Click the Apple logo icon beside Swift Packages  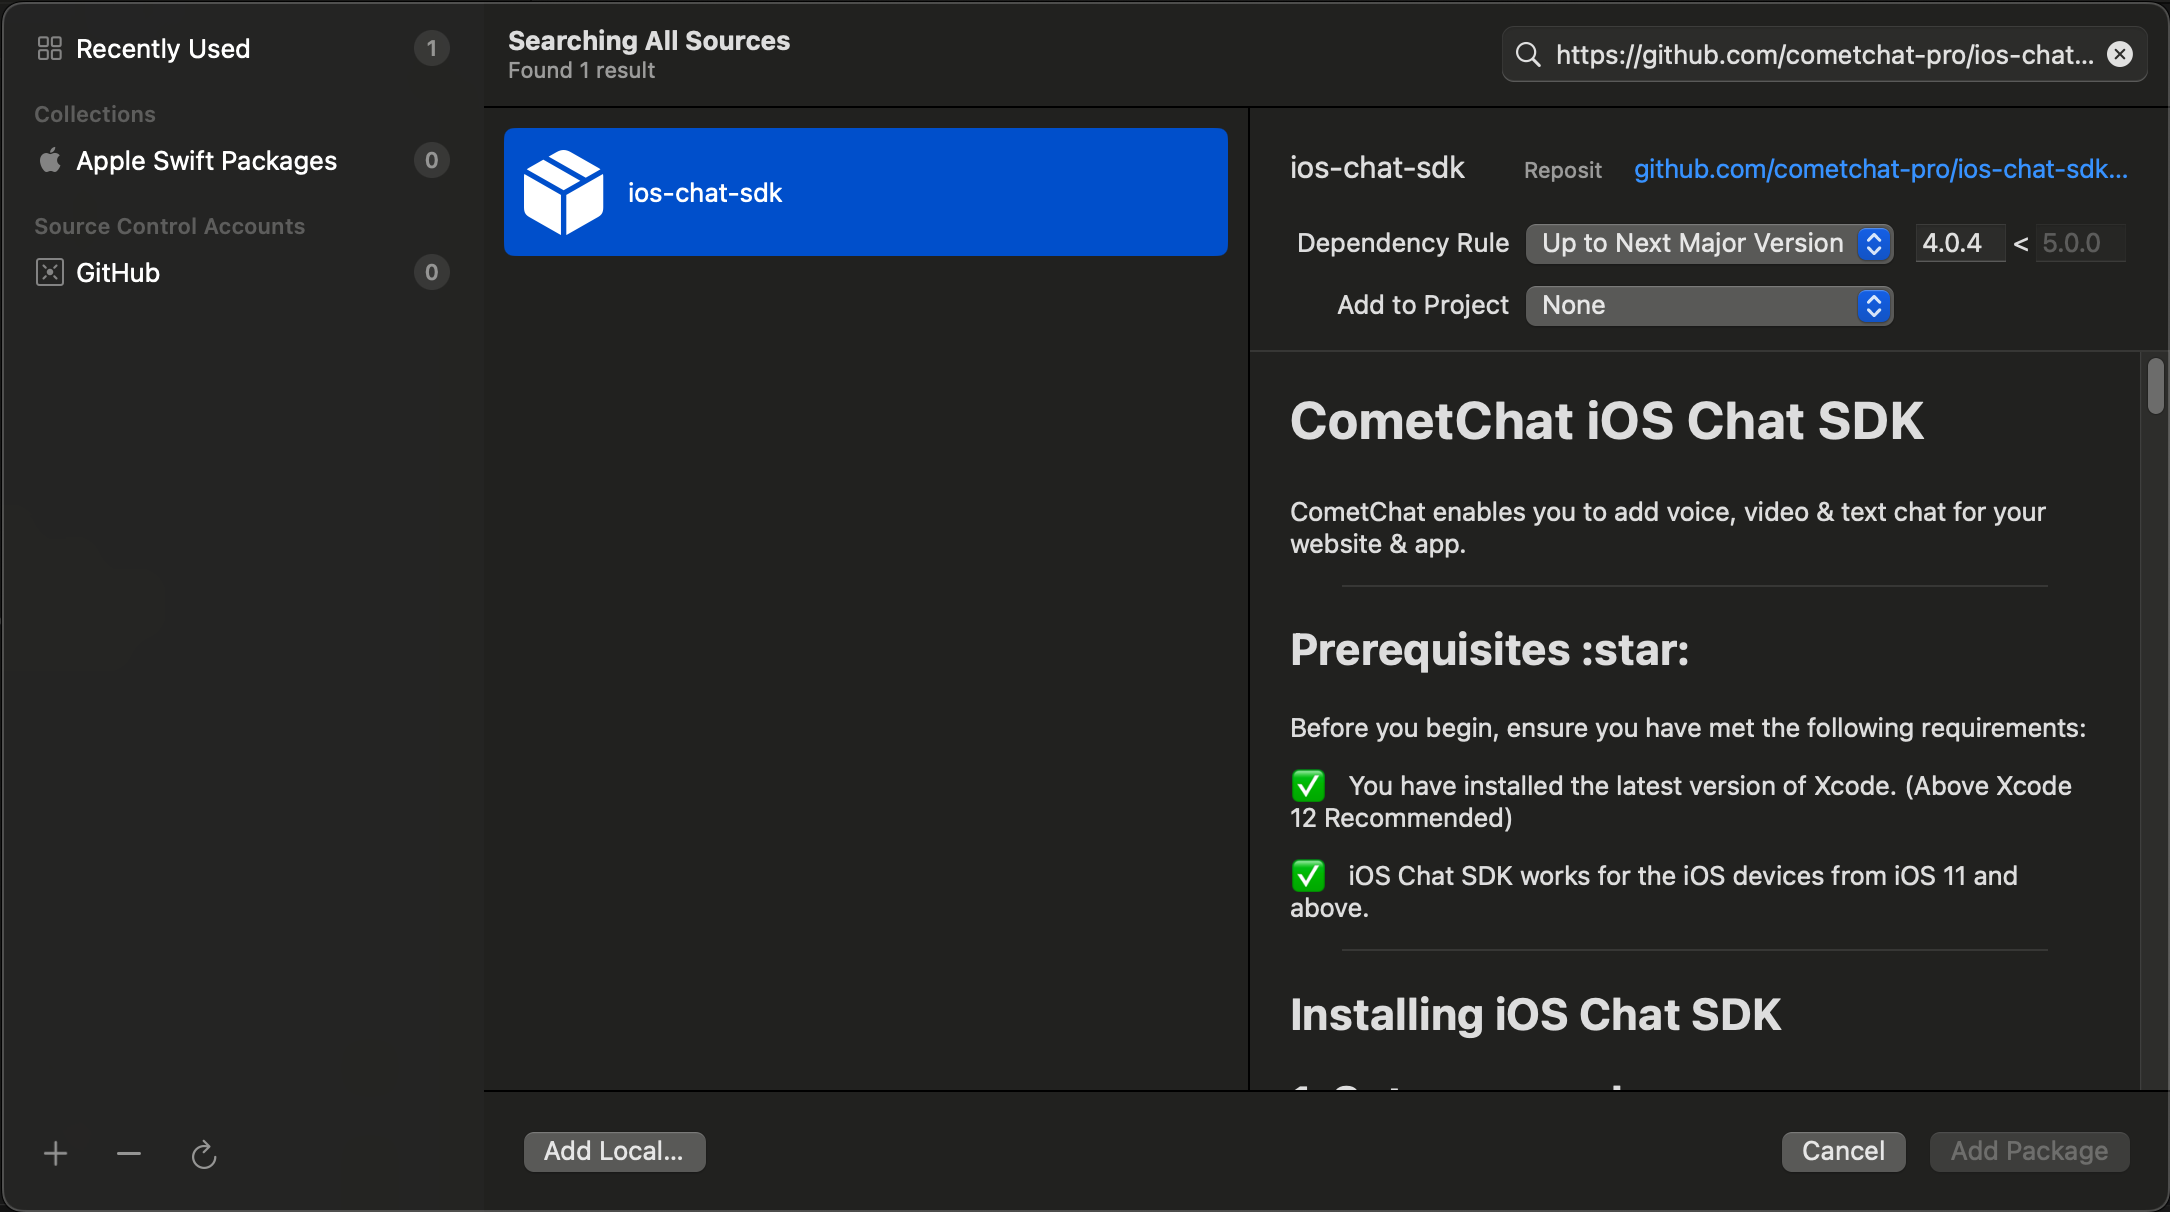pos(50,160)
